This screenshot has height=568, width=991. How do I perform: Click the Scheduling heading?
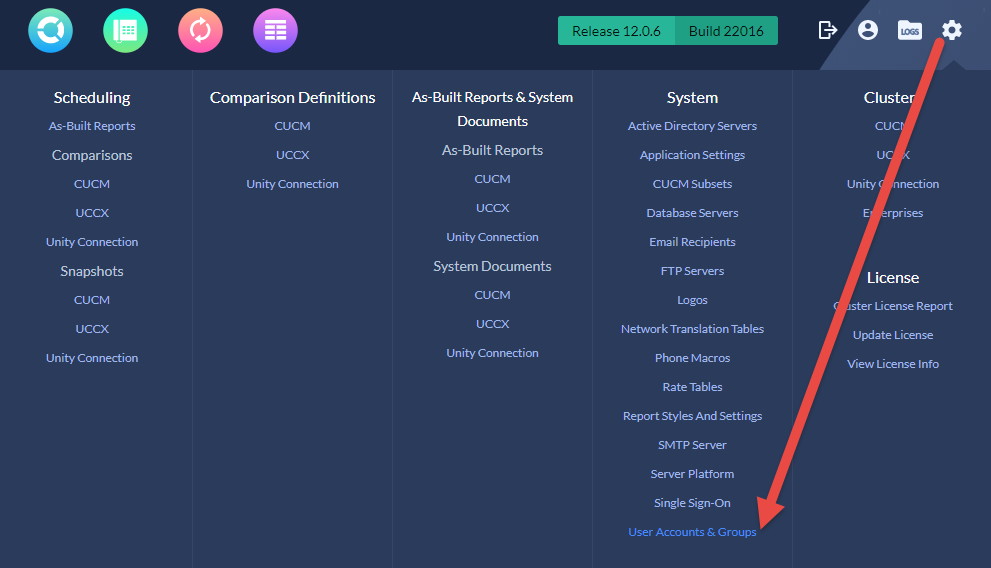pos(92,98)
